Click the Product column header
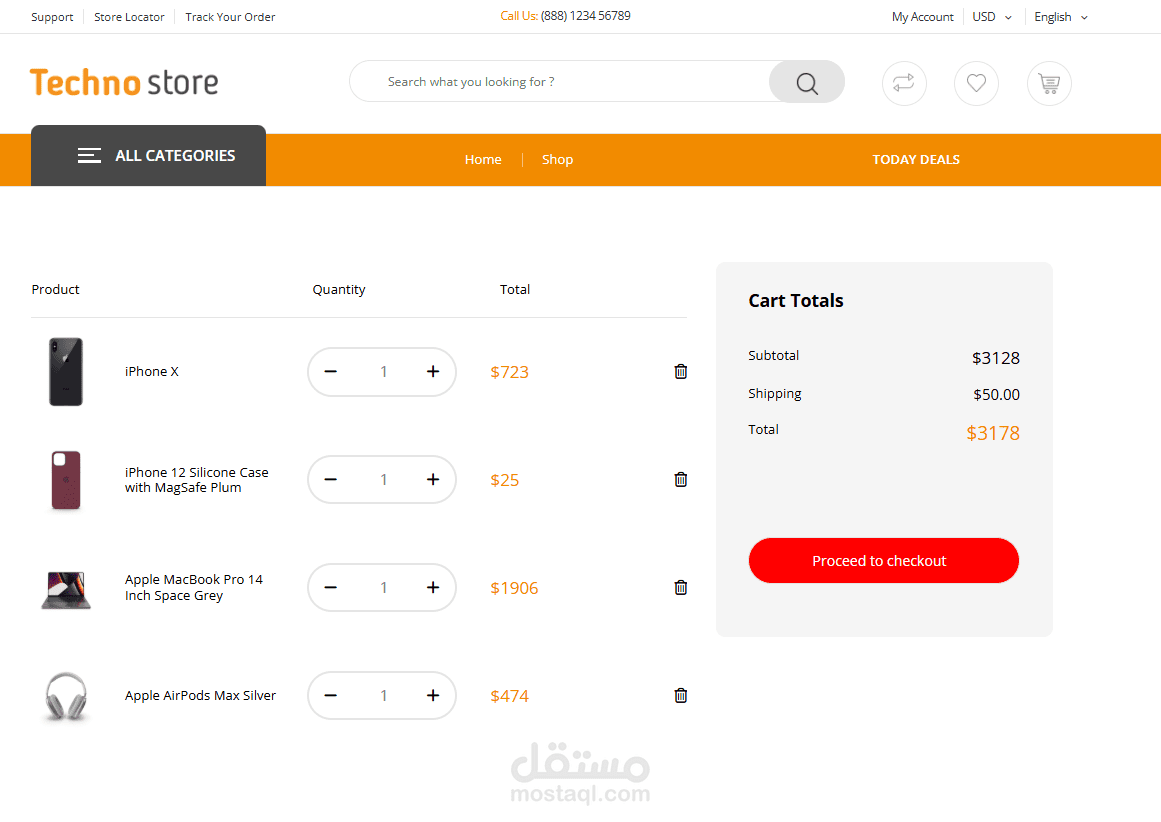Viewport: 1161px width, 822px height. click(x=56, y=290)
